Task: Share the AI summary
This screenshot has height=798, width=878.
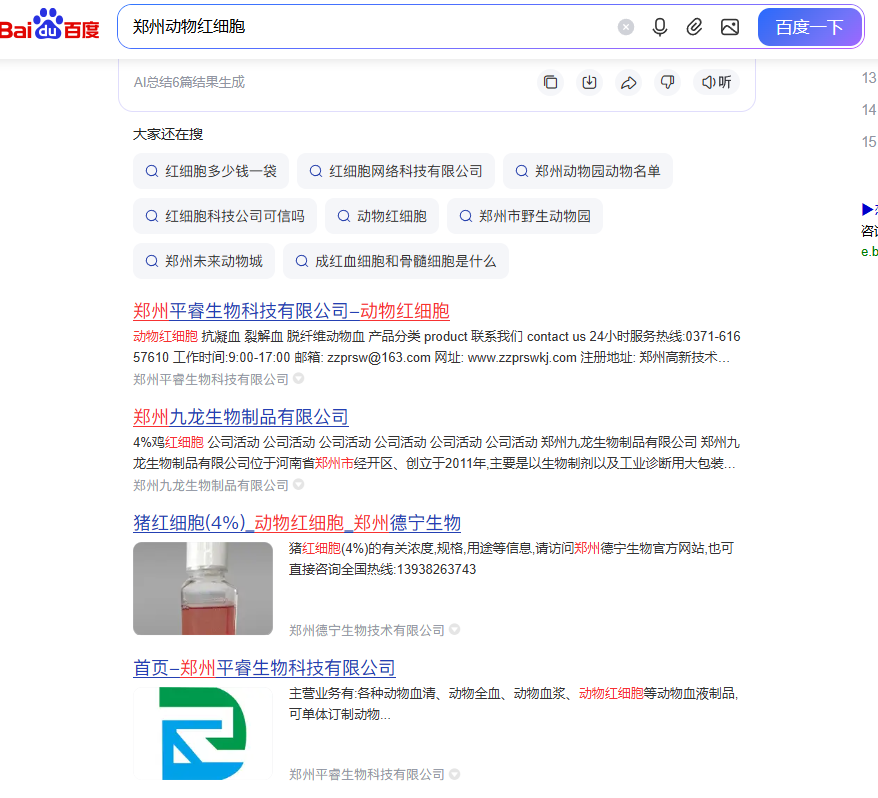Action: click(x=628, y=82)
